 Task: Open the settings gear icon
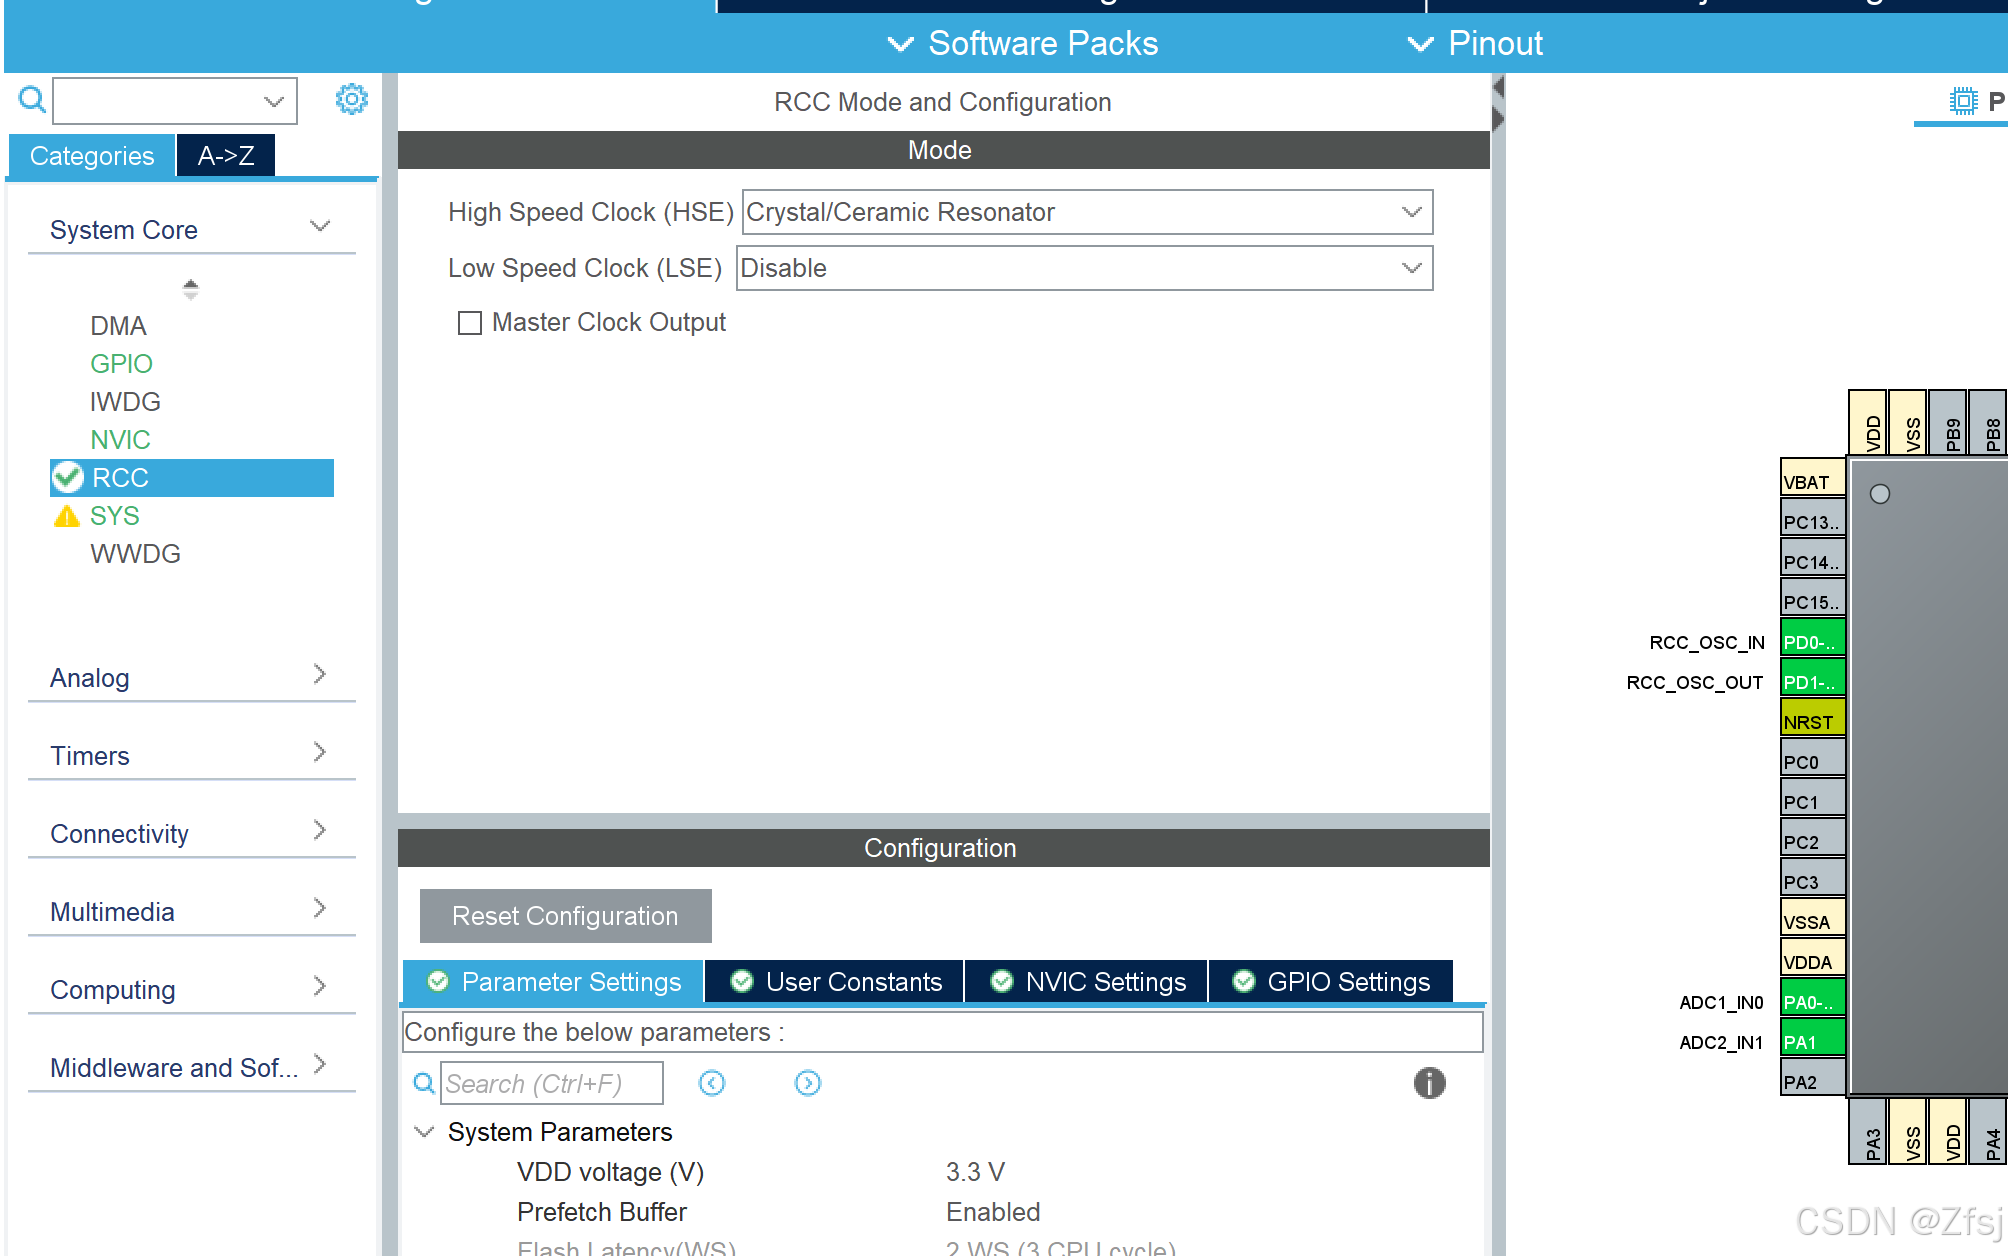351,99
